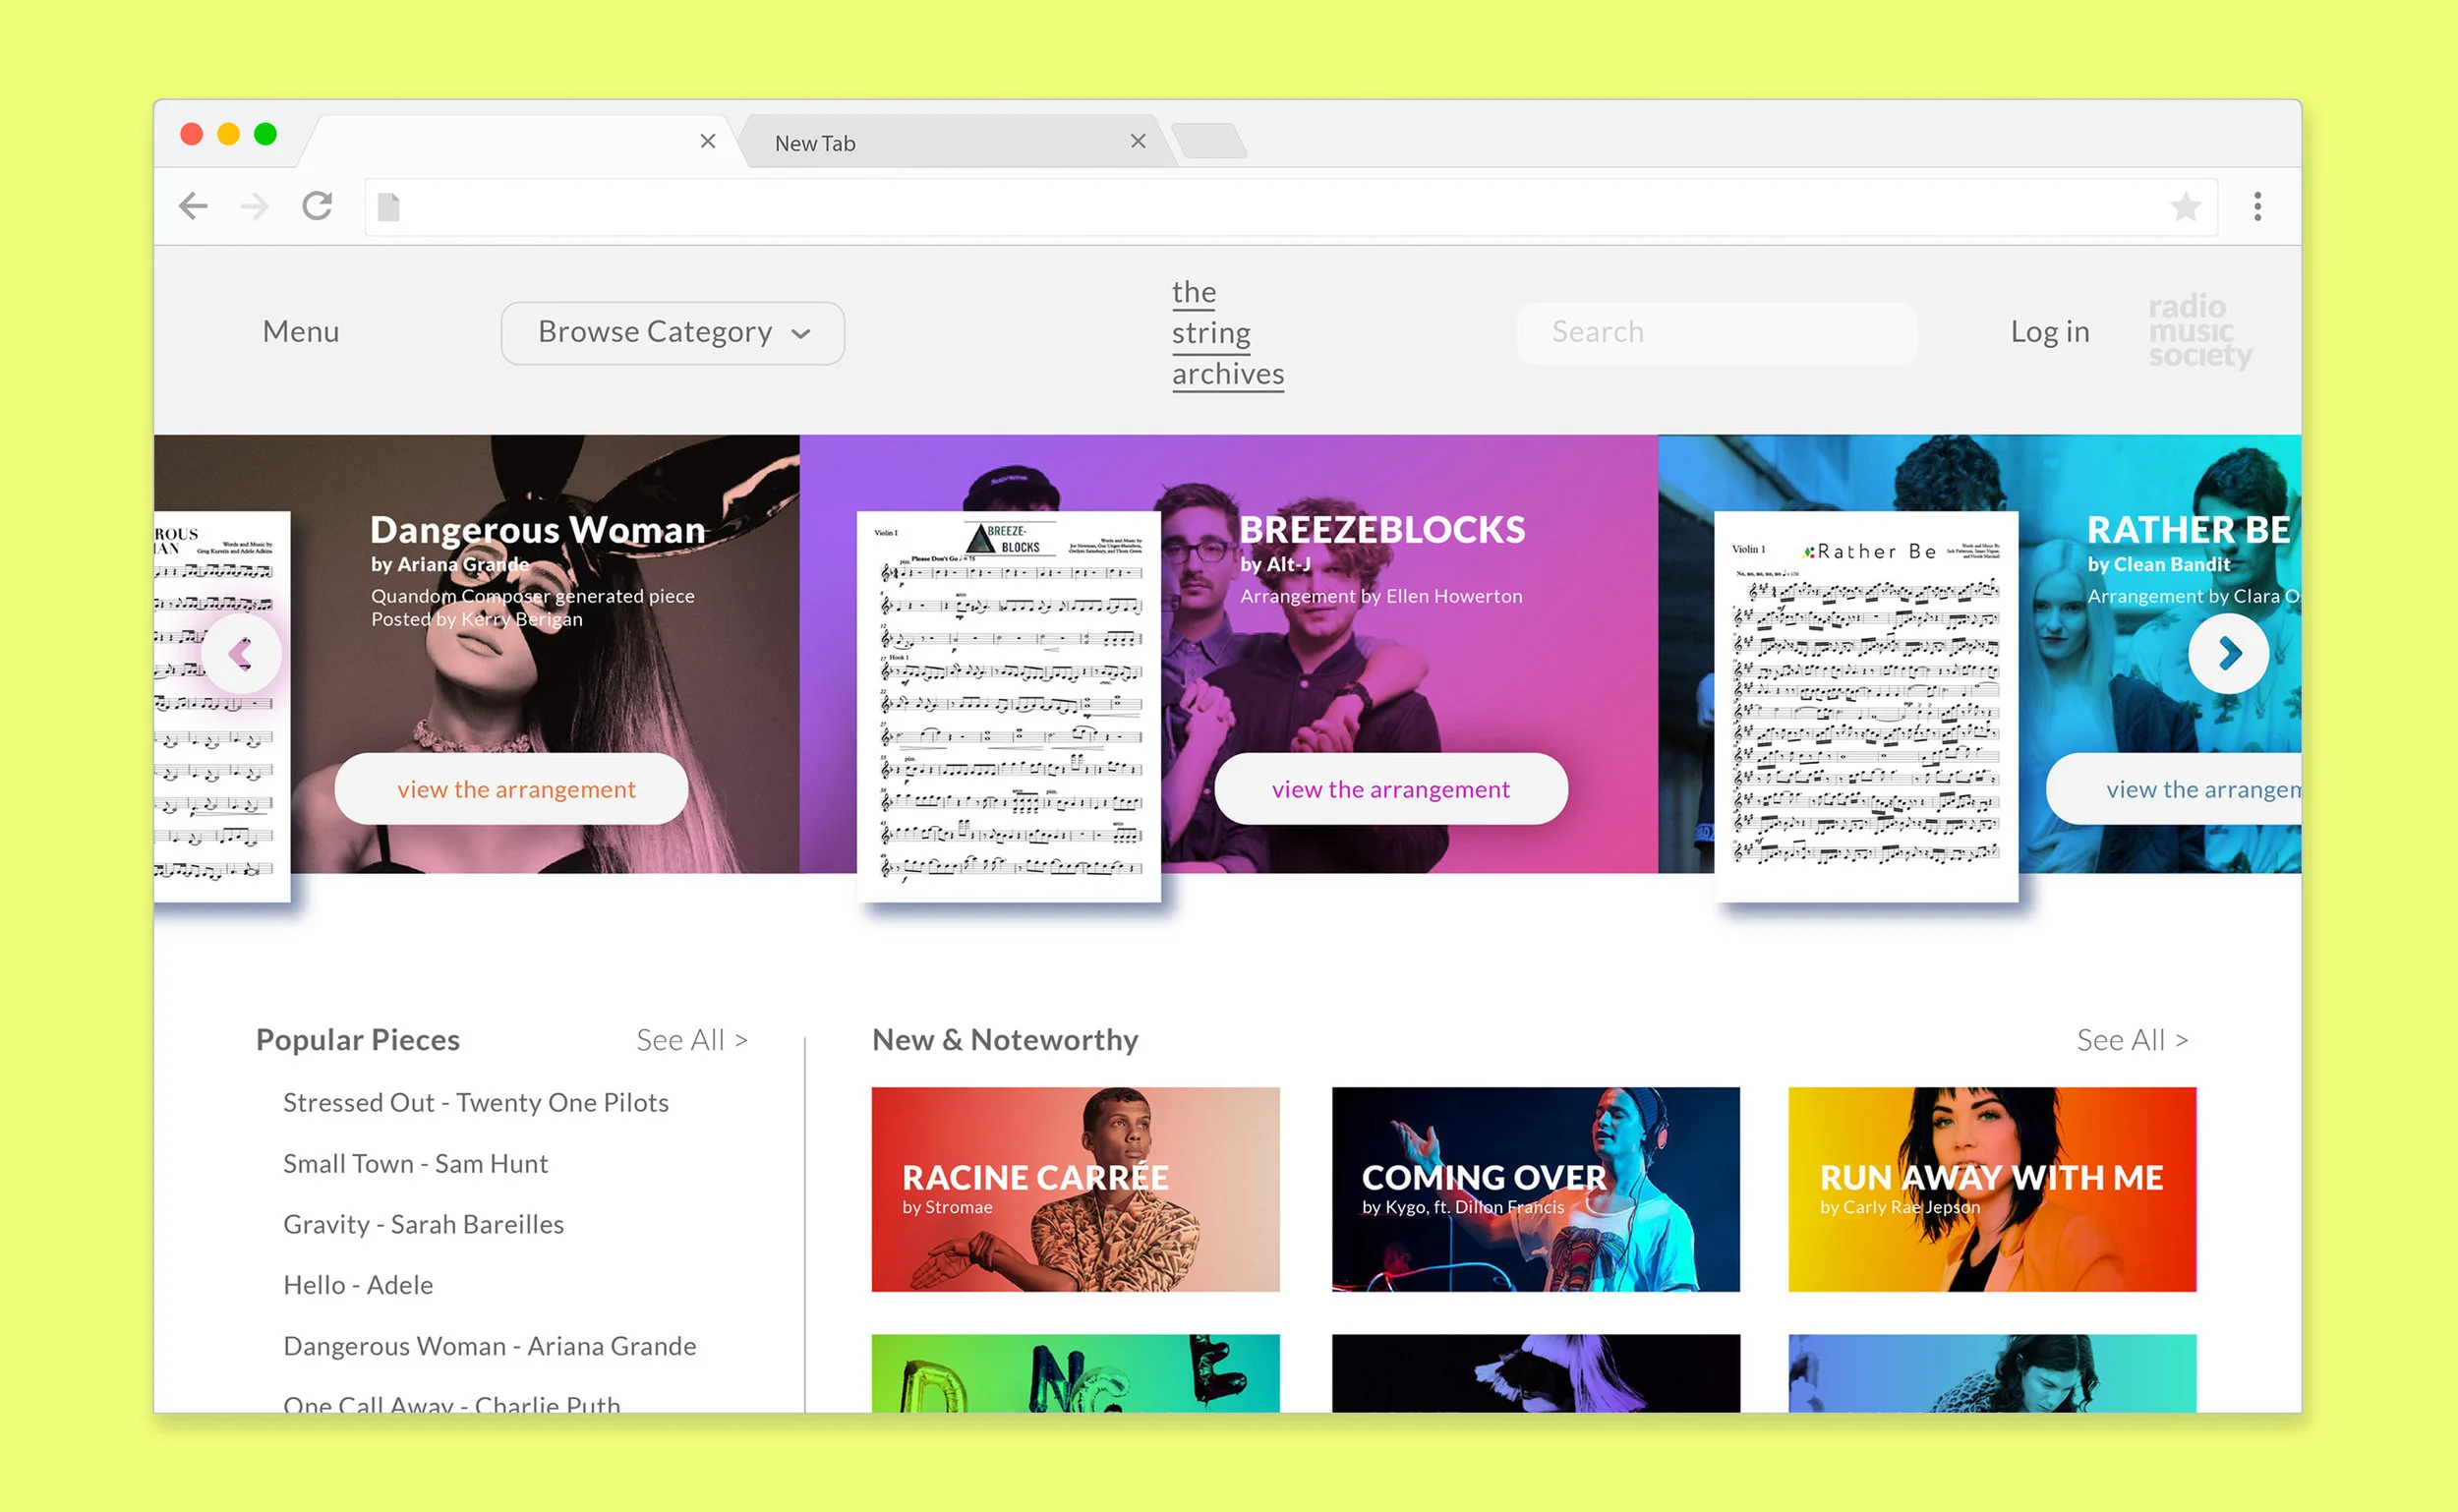2458x1512 pixels.
Task: Advance carousel with right chevron
Action: coord(2227,654)
